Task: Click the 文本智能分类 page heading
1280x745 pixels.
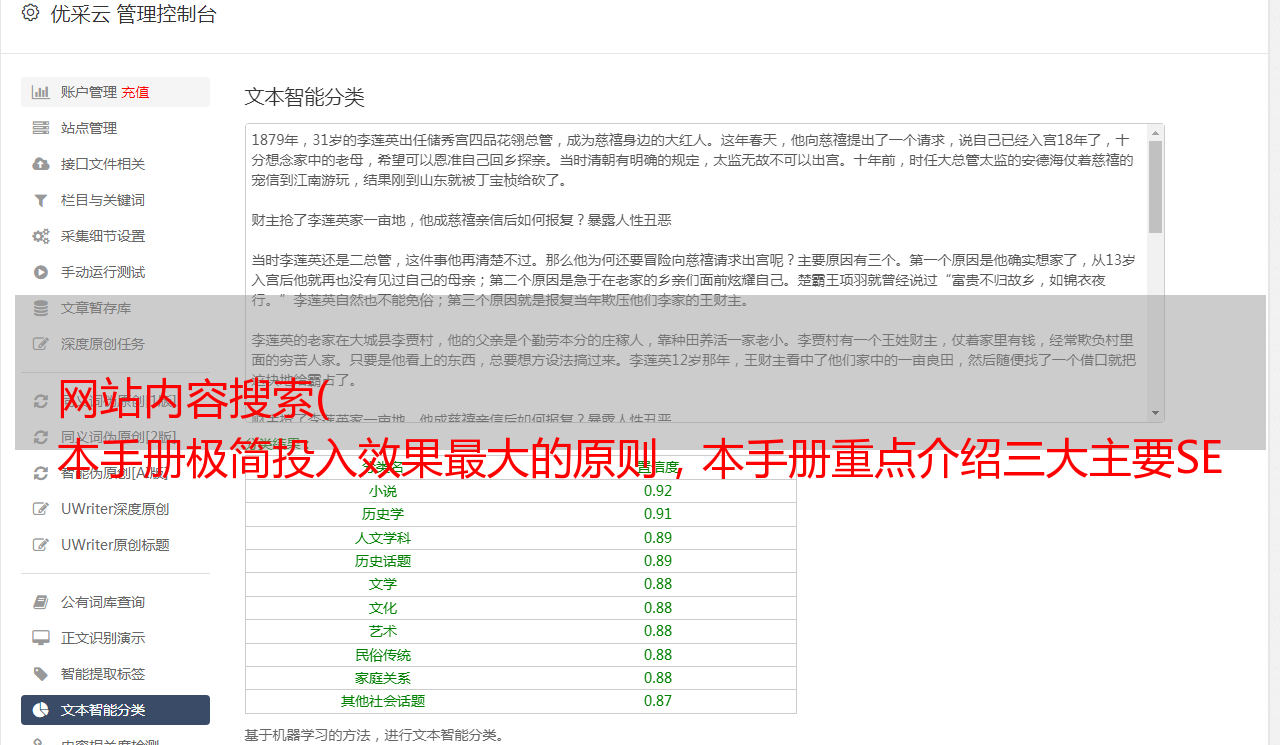Action: click(x=305, y=97)
